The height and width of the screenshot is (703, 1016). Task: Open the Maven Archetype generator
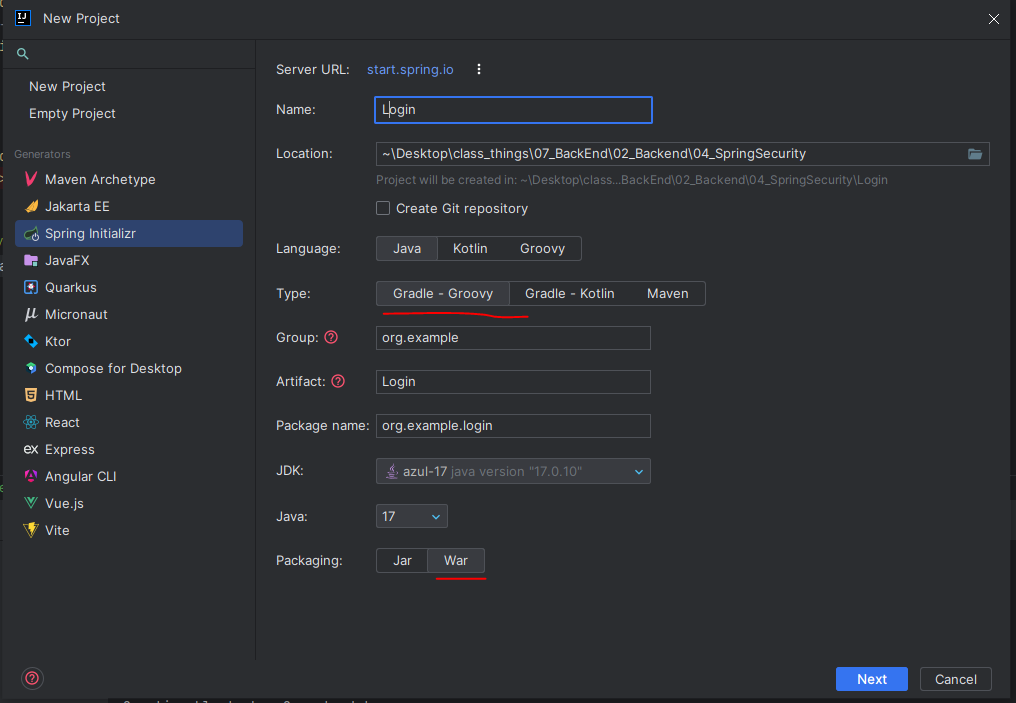[129, 179]
